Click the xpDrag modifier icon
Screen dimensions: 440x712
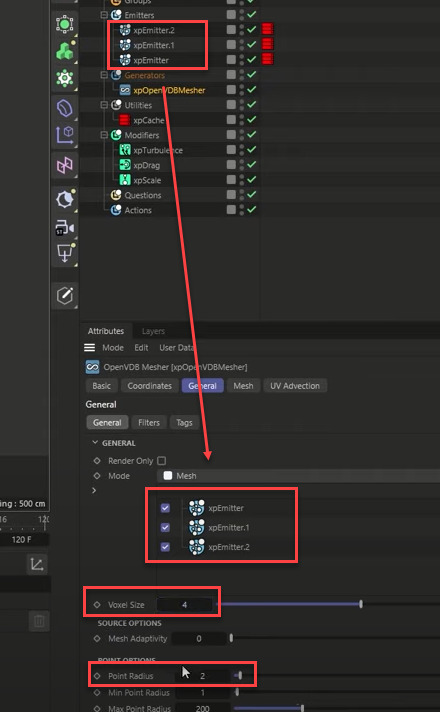click(125, 165)
